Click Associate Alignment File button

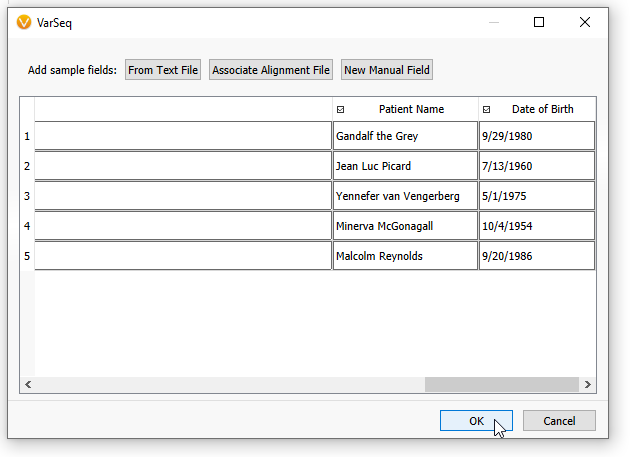coord(271,70)
